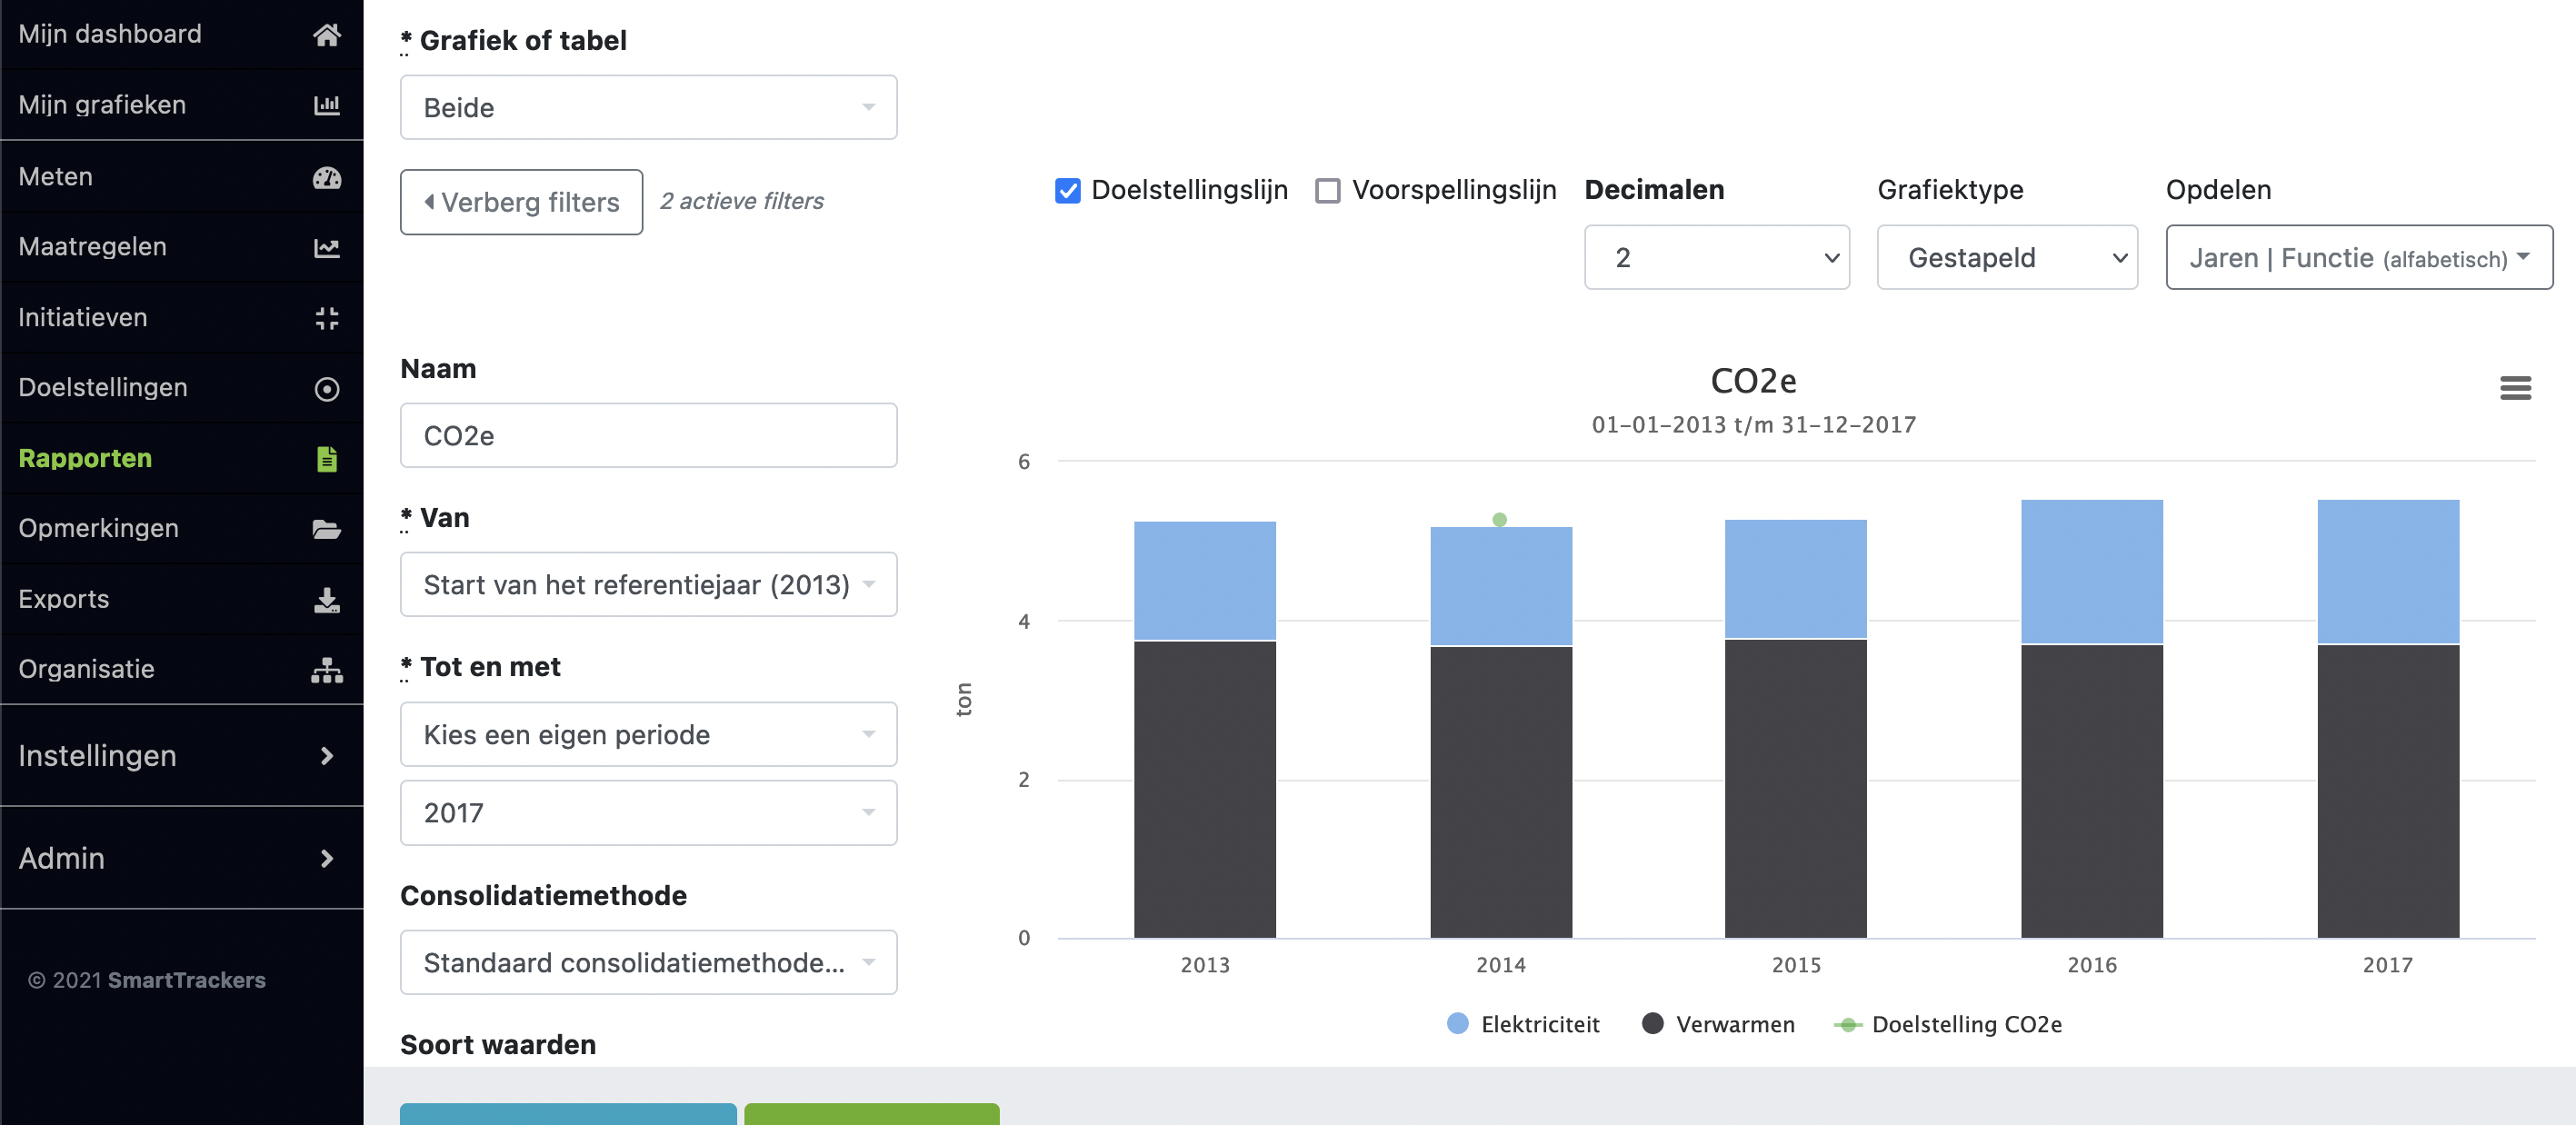Screen dimensions: 2576x1125
Task: Open the Grafiek of tabel dropdown showing Beide
Action: pyautogui.click(x=648, y=107)
